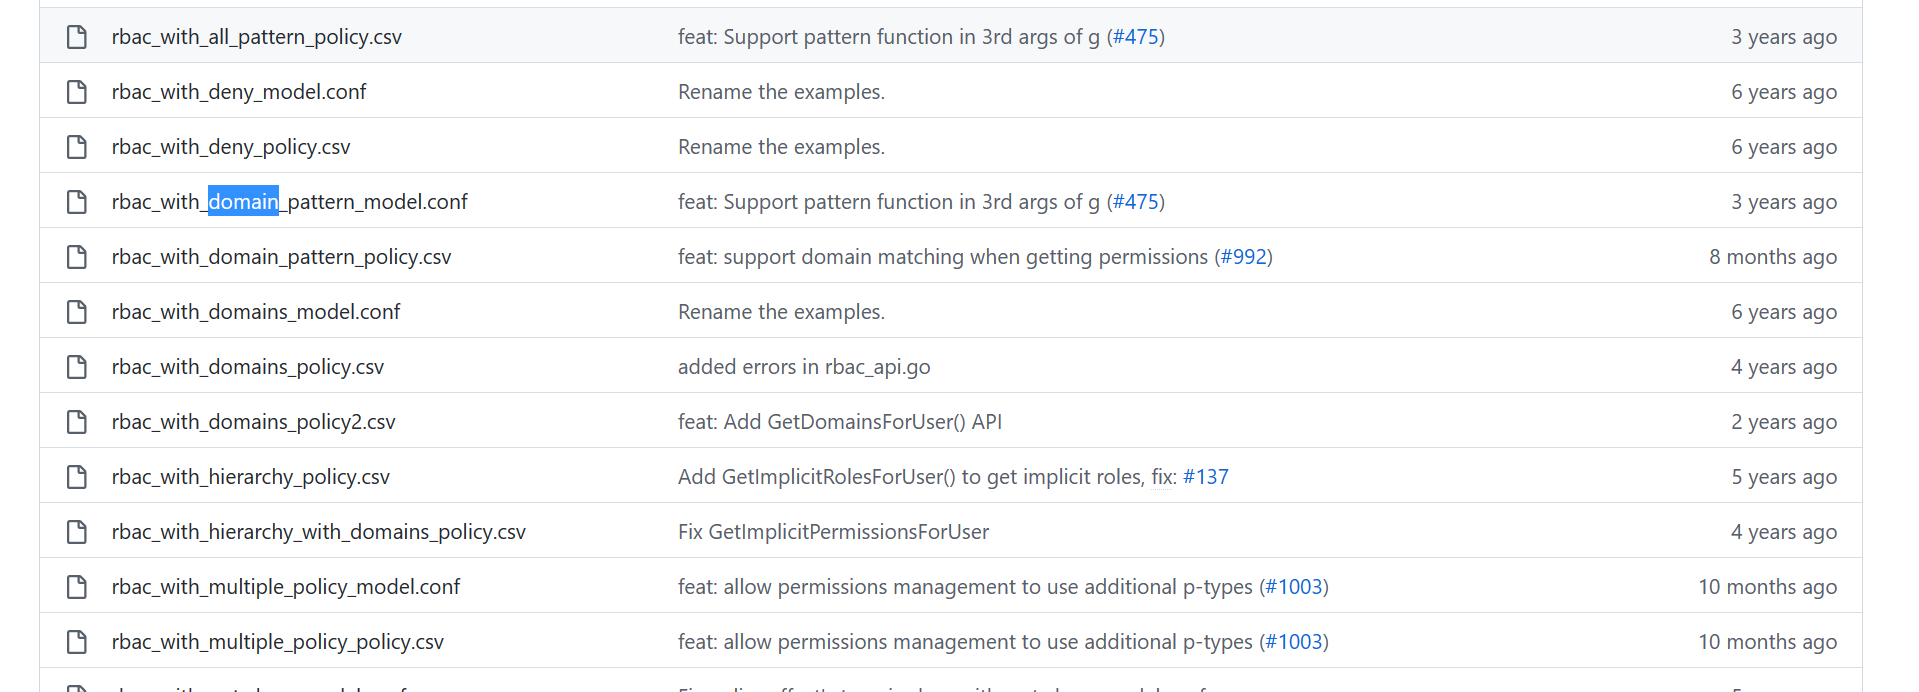Click the file icon beside rbac_with_domains_policy2.csv
Viewport: 1919px width, 692px height.
pyautogui.click(x=77, y=421)
